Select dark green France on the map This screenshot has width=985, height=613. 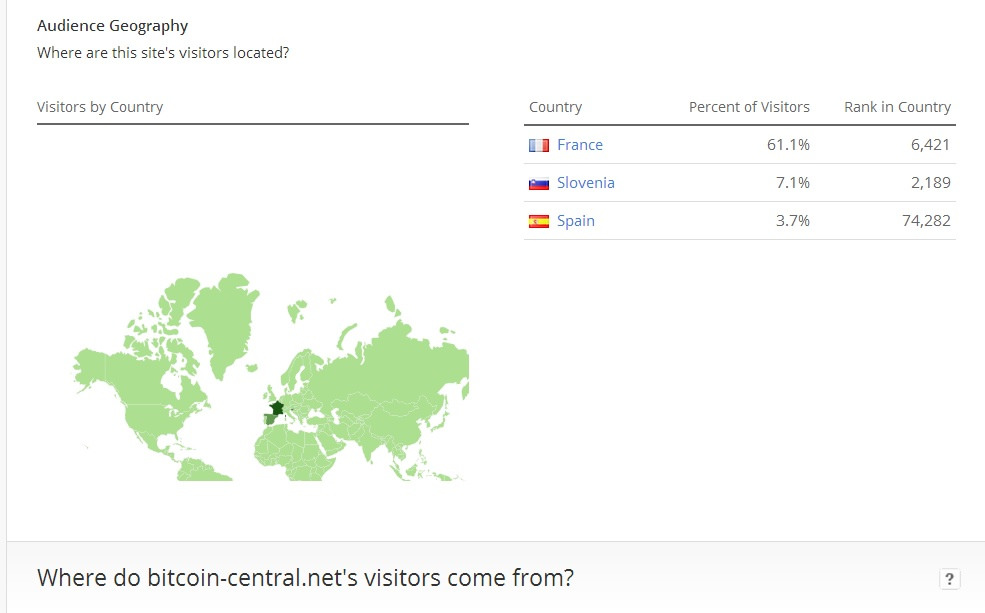coord(276,407)
